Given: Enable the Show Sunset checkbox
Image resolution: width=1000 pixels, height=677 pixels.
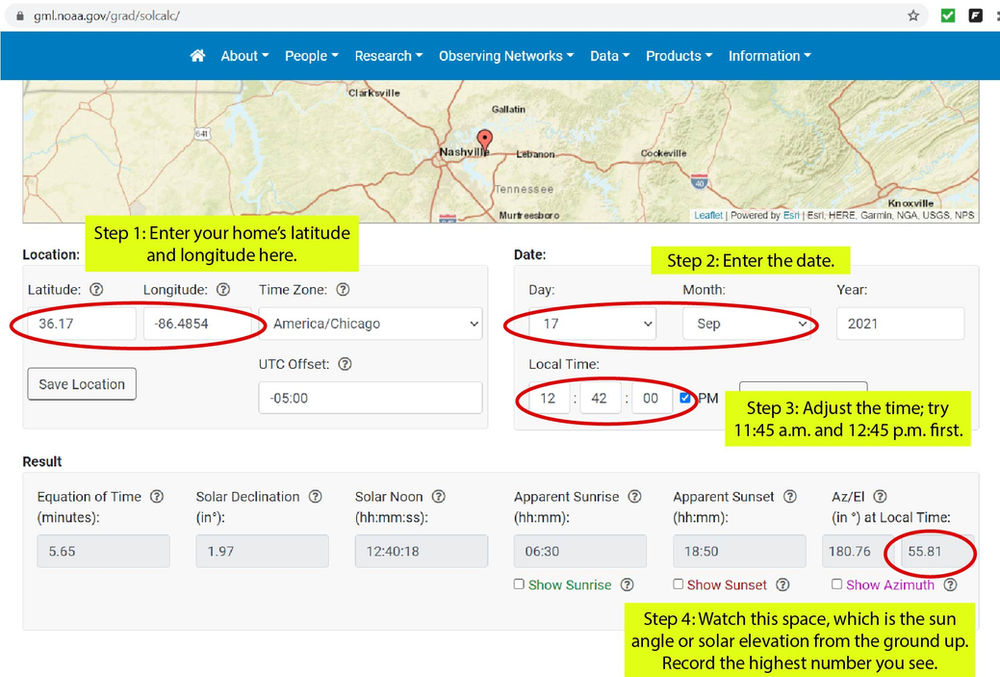Looking at the screenshot, I should (x=678, y=584).
